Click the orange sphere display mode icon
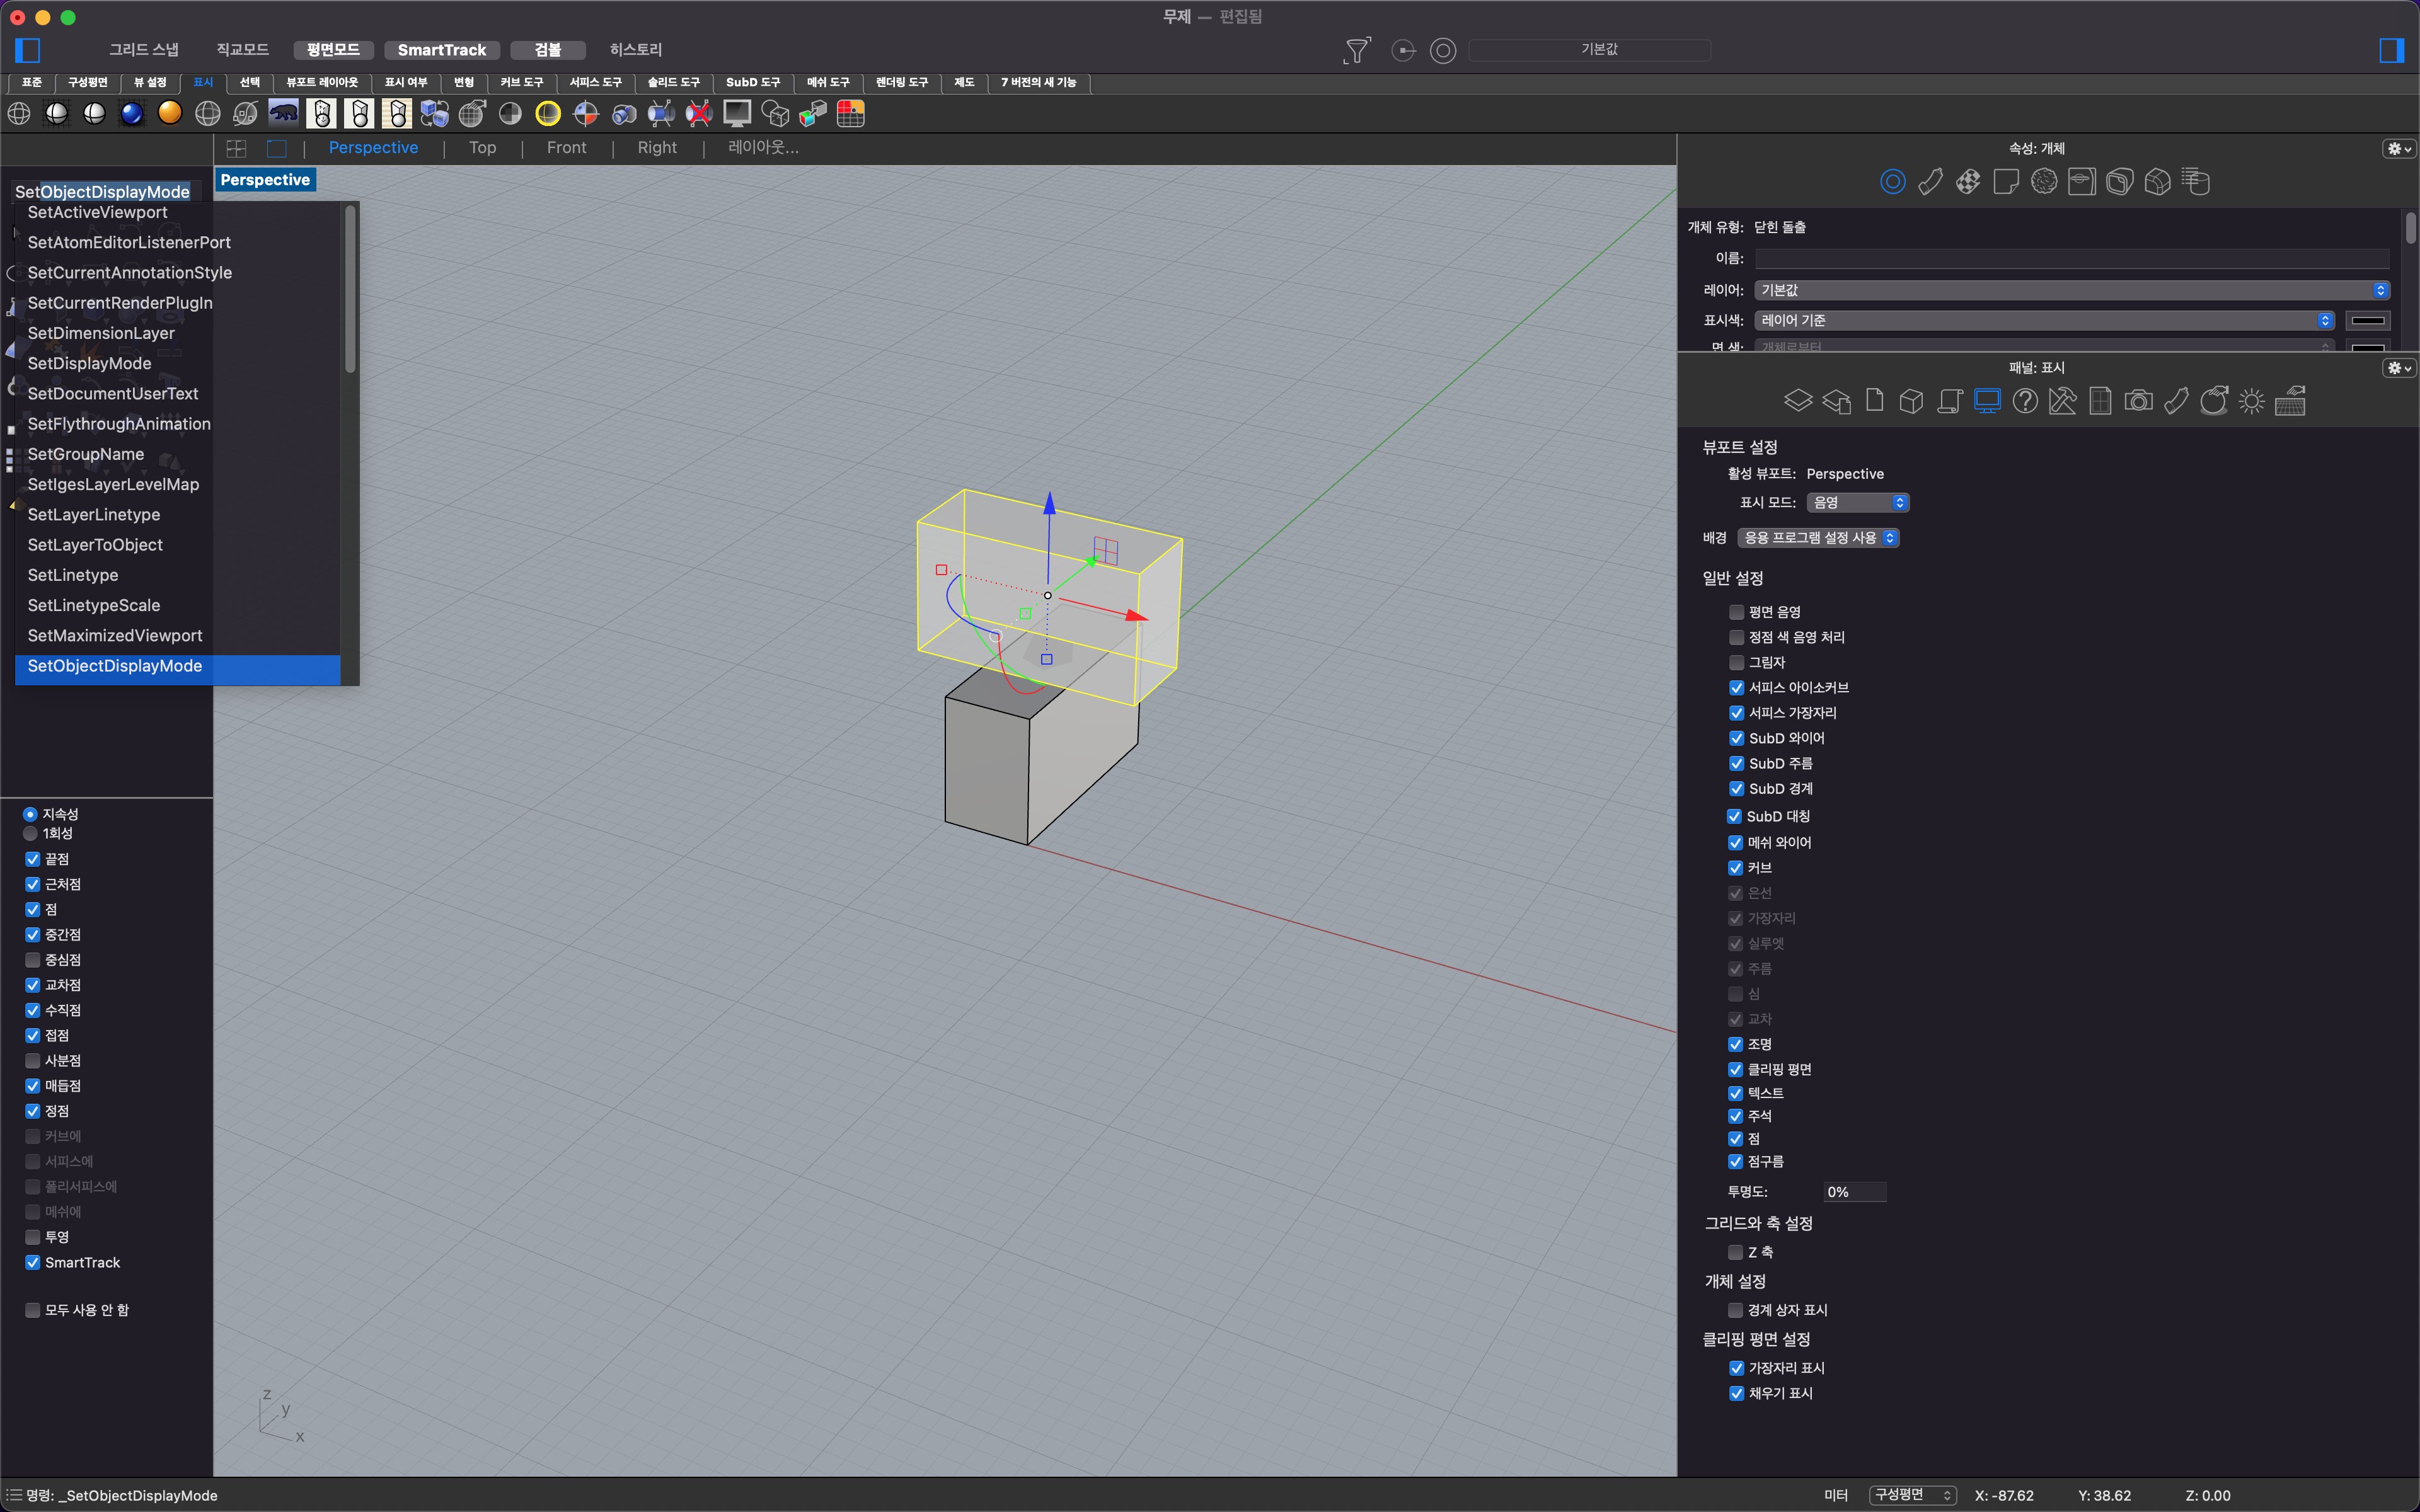2420x1512 pixels. (170, 114)
